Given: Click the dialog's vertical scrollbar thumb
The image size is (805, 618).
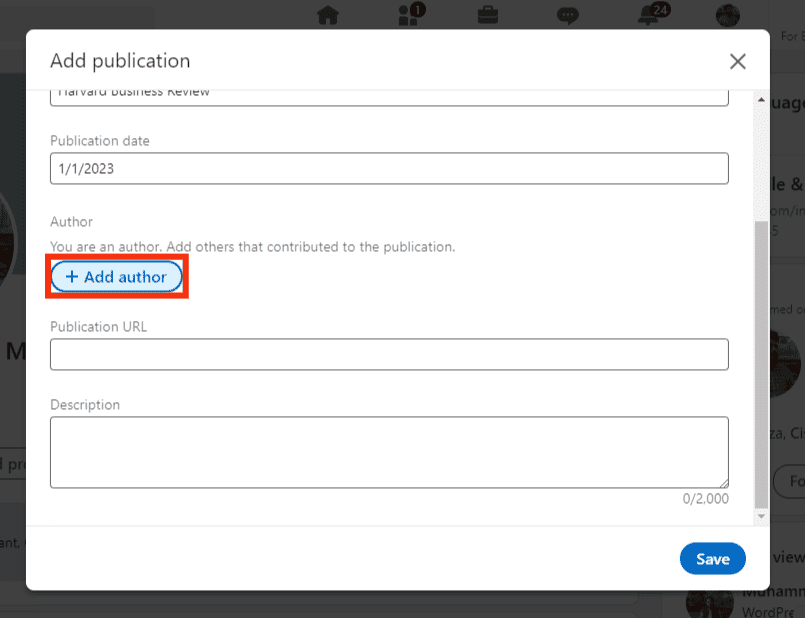Looking at the screenshot, I should tap(761, 364).
